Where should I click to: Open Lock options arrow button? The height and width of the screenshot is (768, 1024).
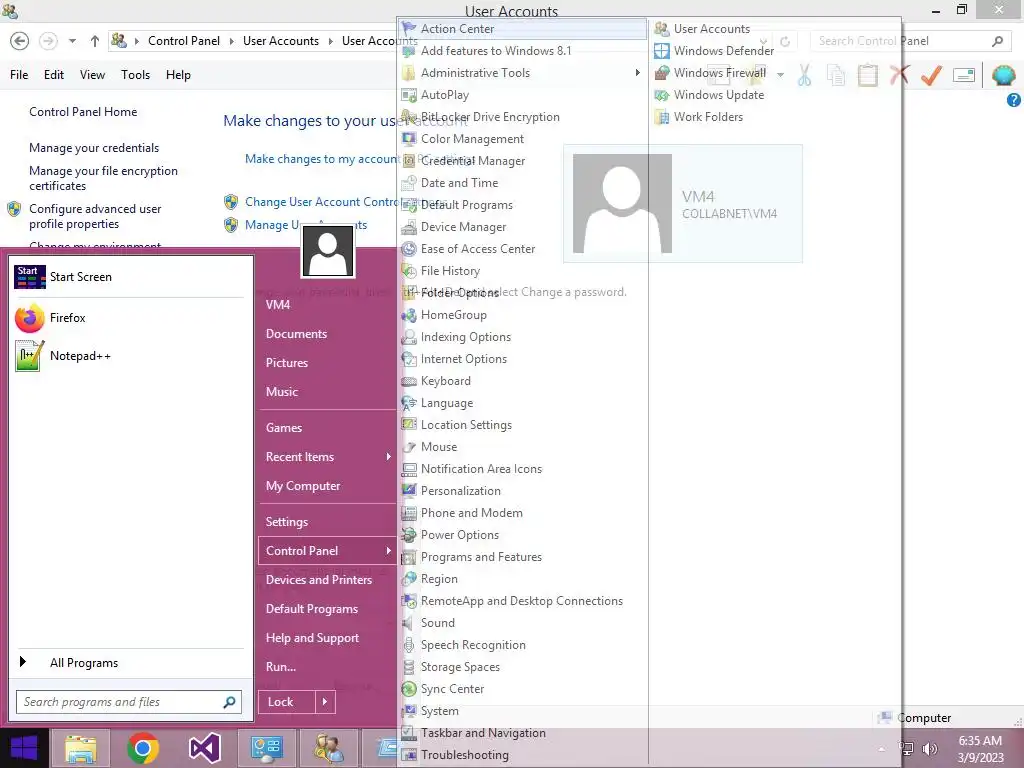point(325,702)
